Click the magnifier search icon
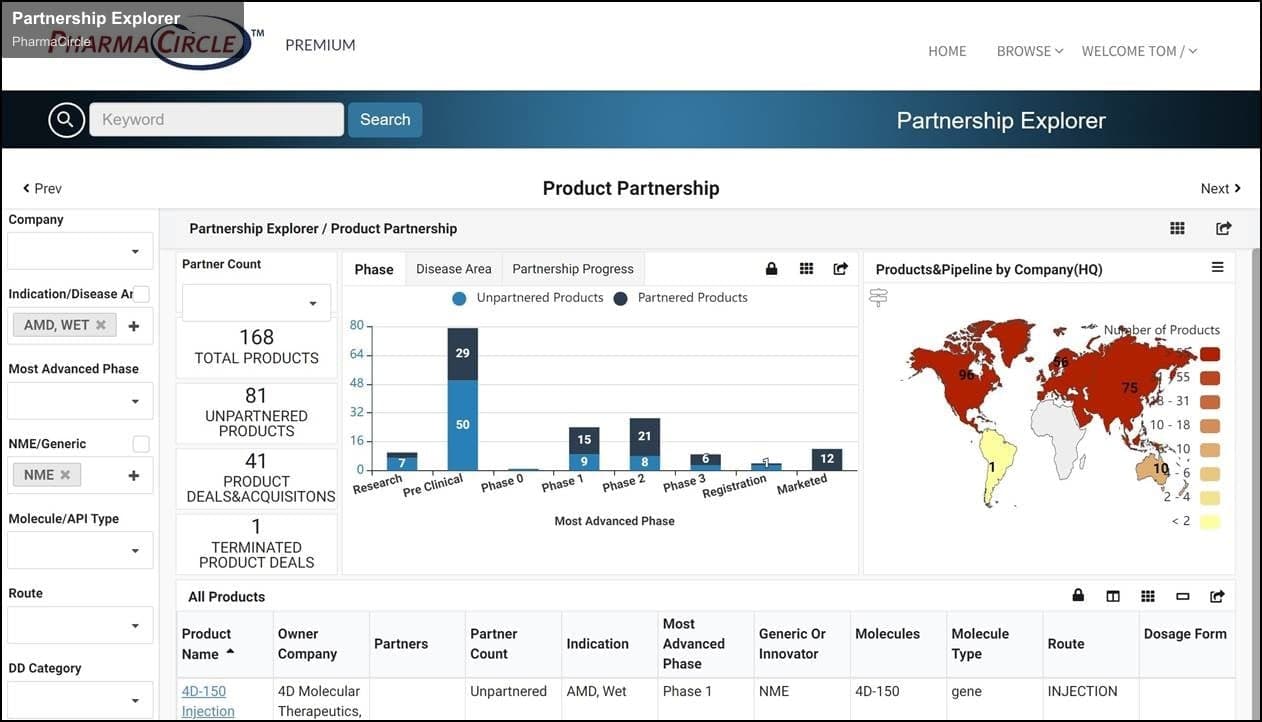The height and width of the screenshot is (722, 1262). pos(65,120)
